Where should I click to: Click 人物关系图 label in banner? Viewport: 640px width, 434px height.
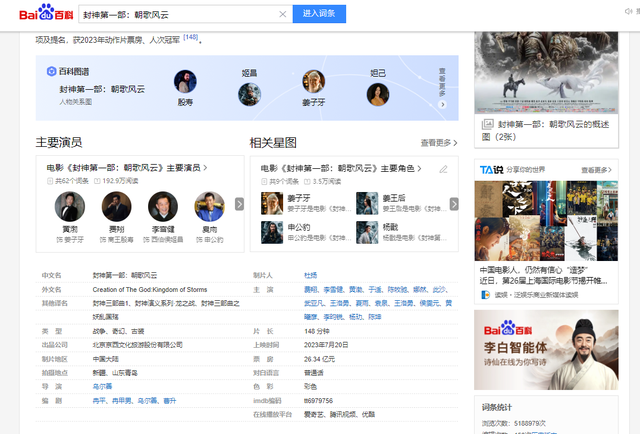76,102
